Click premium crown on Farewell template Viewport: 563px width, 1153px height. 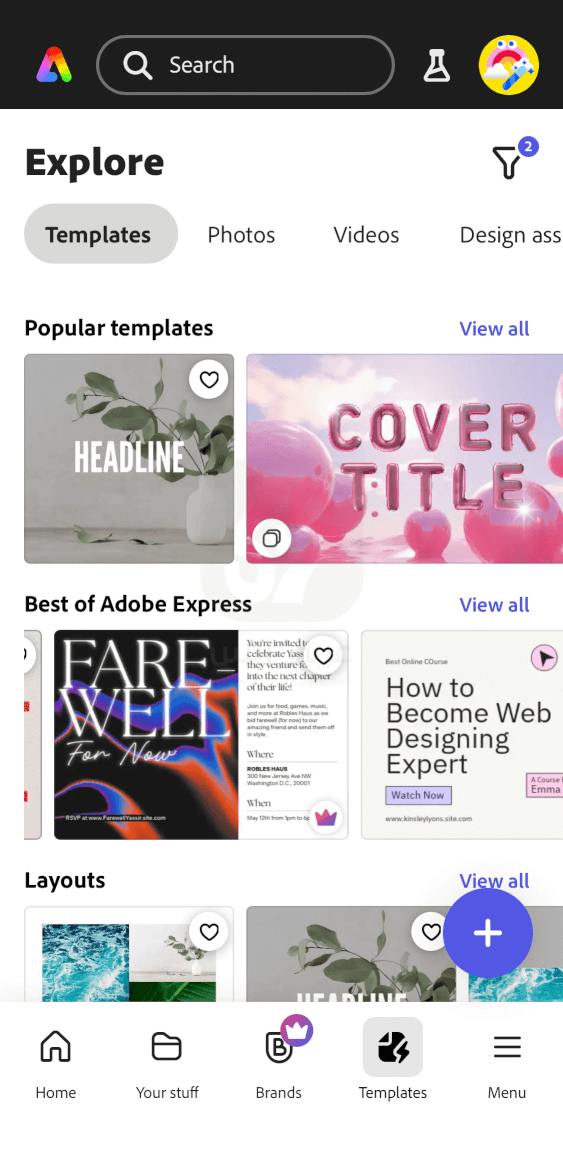click(326, 816)
